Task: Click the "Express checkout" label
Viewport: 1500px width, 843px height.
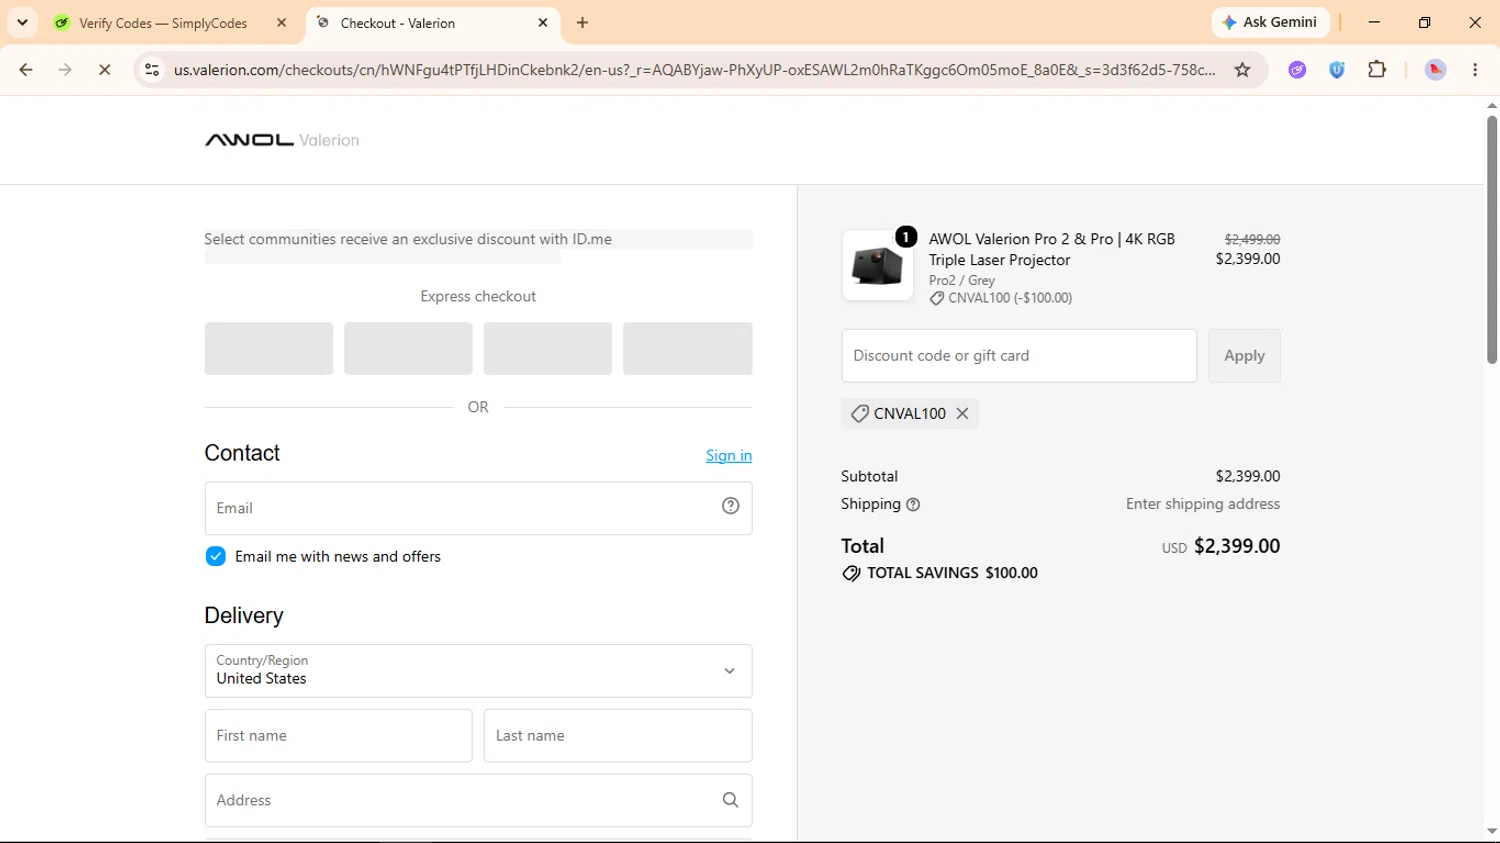Action: 478,296
